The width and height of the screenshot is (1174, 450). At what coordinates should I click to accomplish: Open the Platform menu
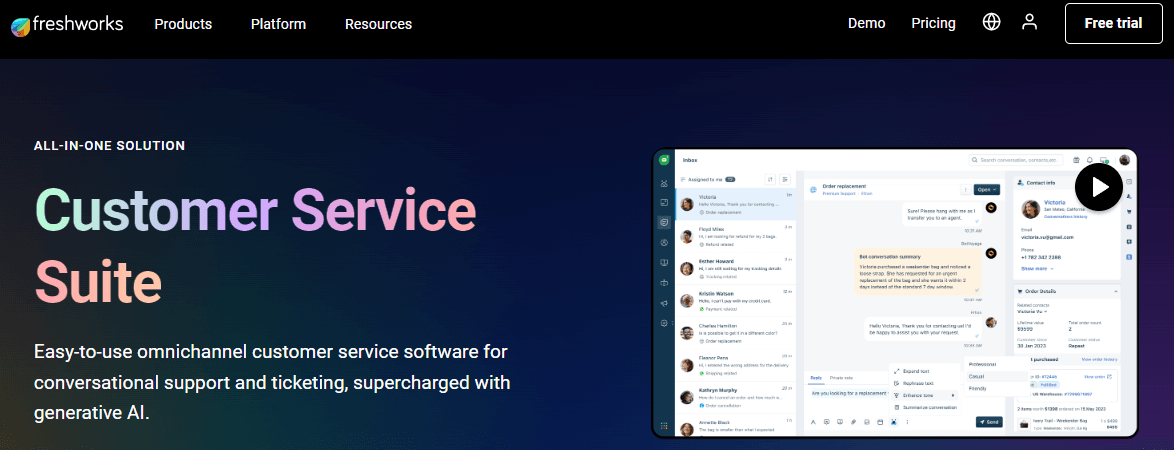(278, 23)
